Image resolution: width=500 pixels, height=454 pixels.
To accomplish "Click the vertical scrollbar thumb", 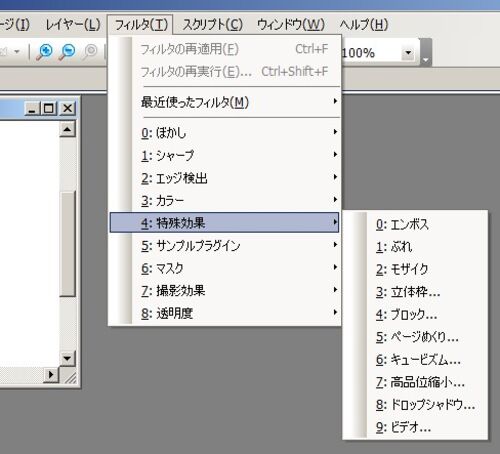I will (68, 244).
